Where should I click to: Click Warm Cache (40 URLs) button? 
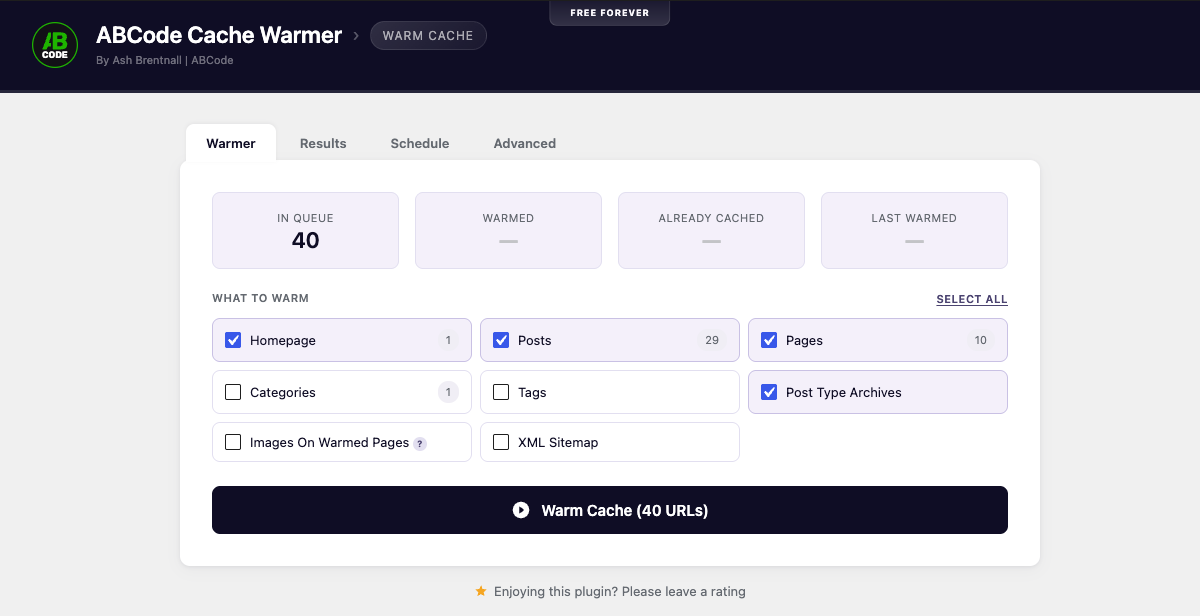coord(610,510)
